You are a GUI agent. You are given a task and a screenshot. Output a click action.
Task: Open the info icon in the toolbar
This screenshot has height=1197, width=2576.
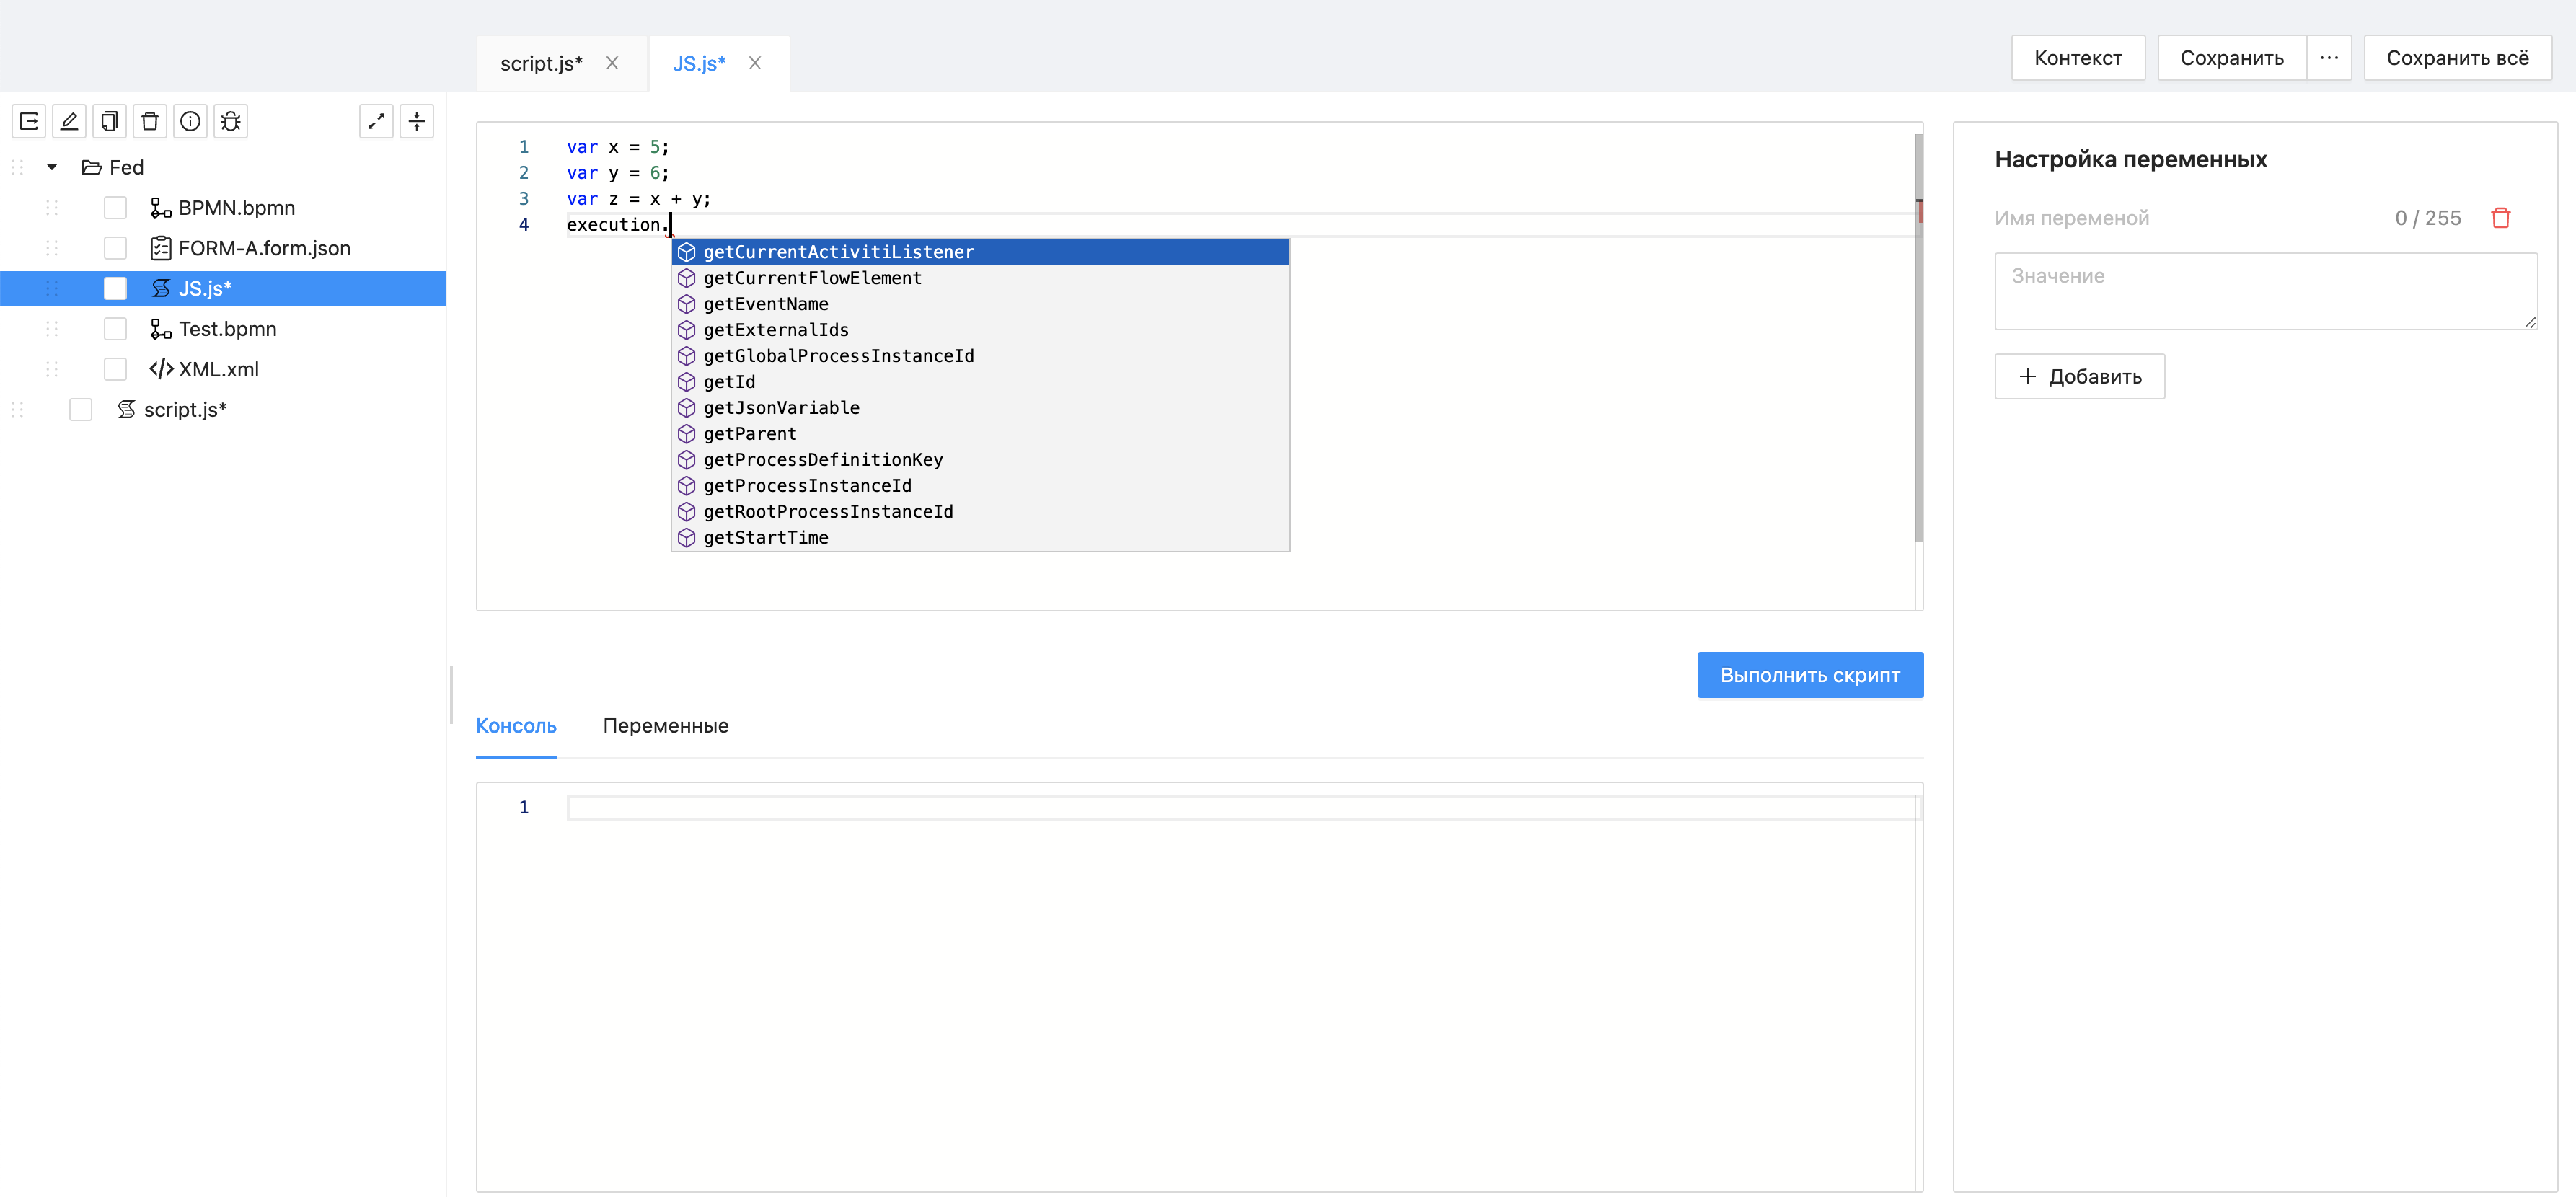[190, 121]
